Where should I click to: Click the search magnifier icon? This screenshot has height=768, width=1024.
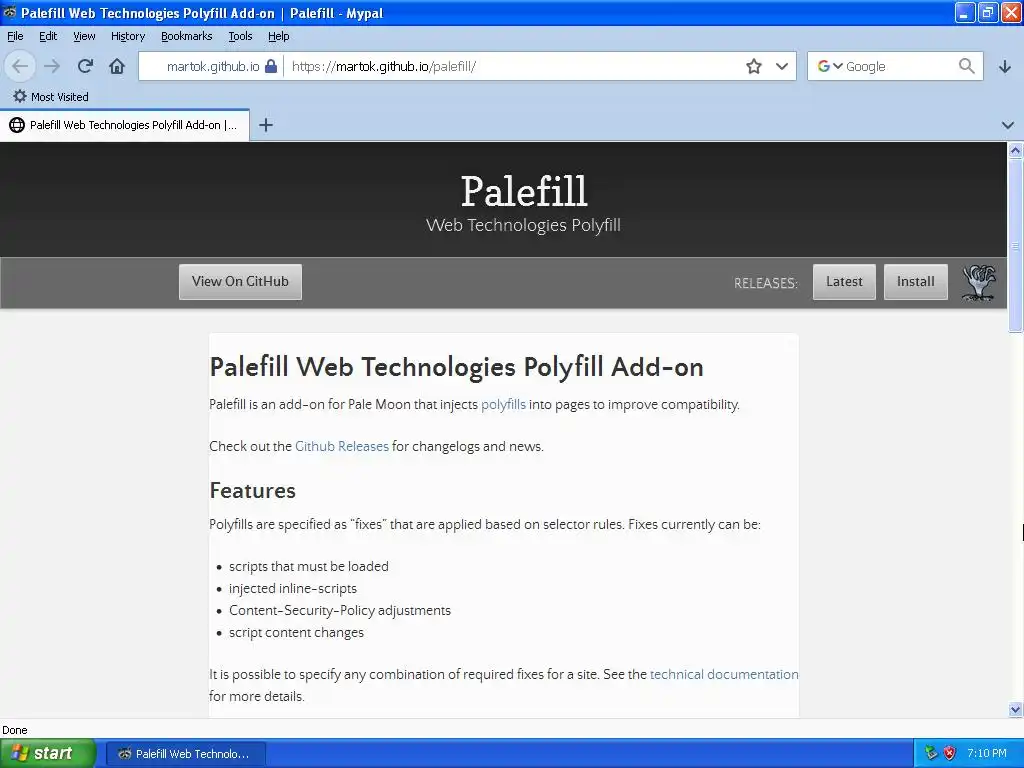(967, 66)
